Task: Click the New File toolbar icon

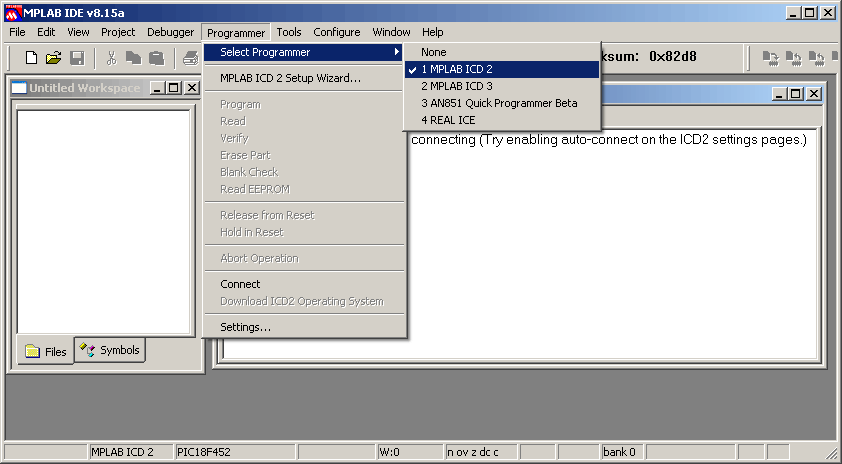Action: coord(31,57)
